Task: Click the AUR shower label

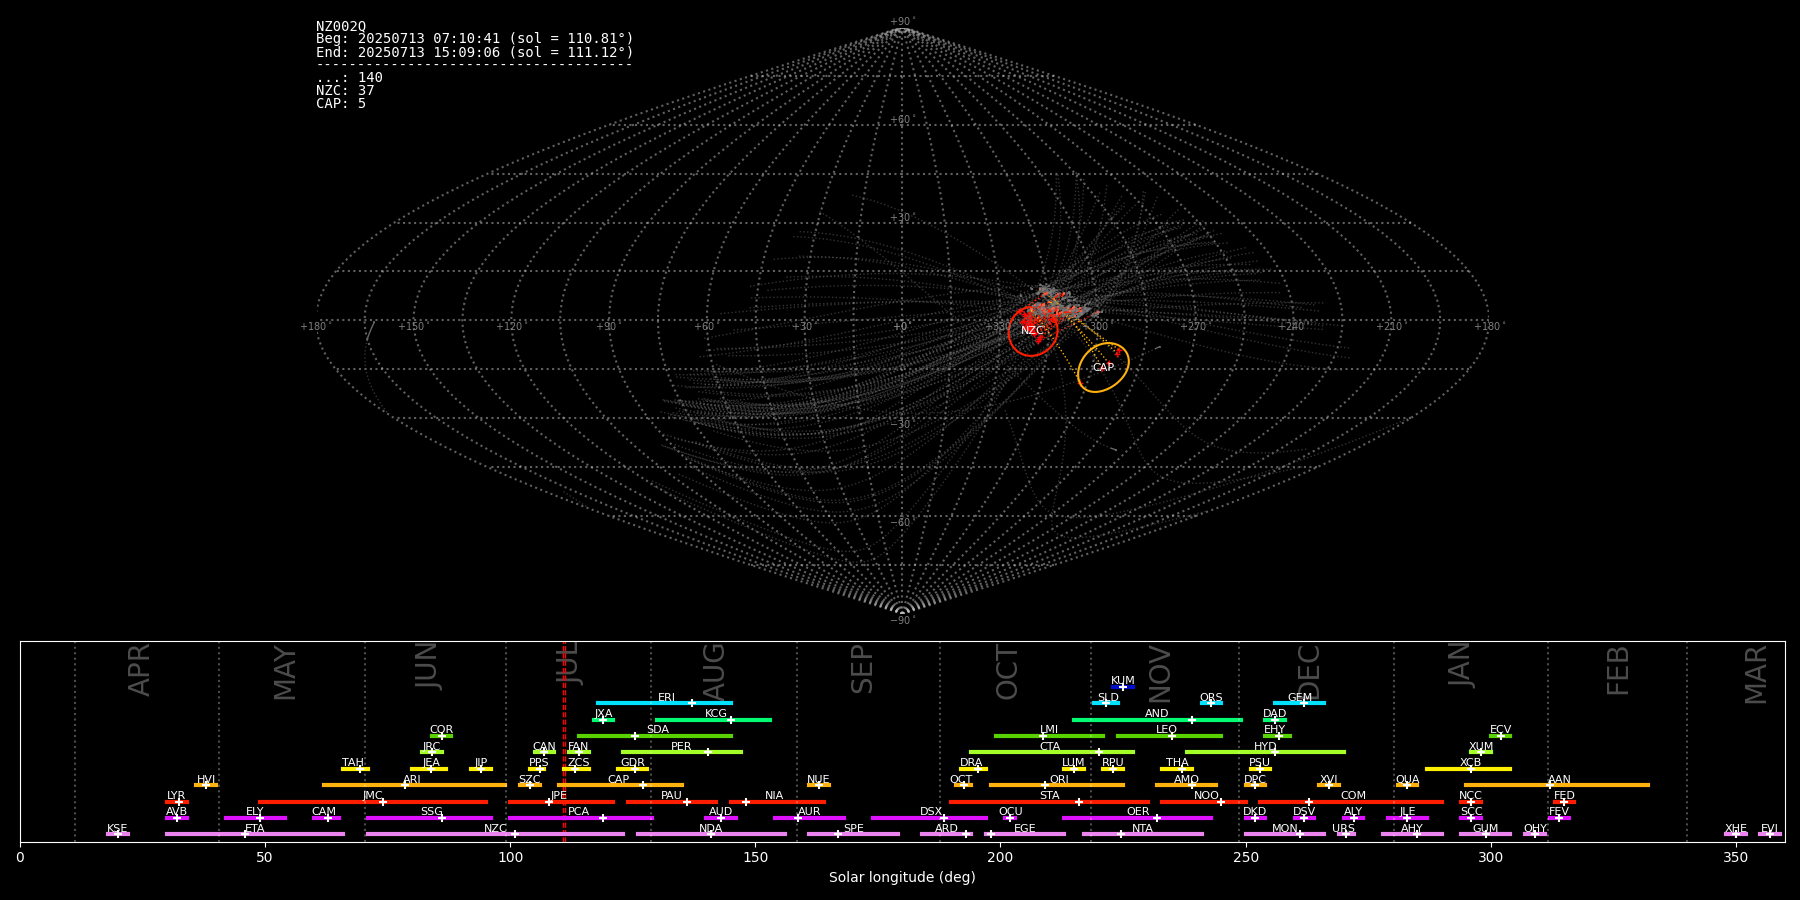Action: 809,811
